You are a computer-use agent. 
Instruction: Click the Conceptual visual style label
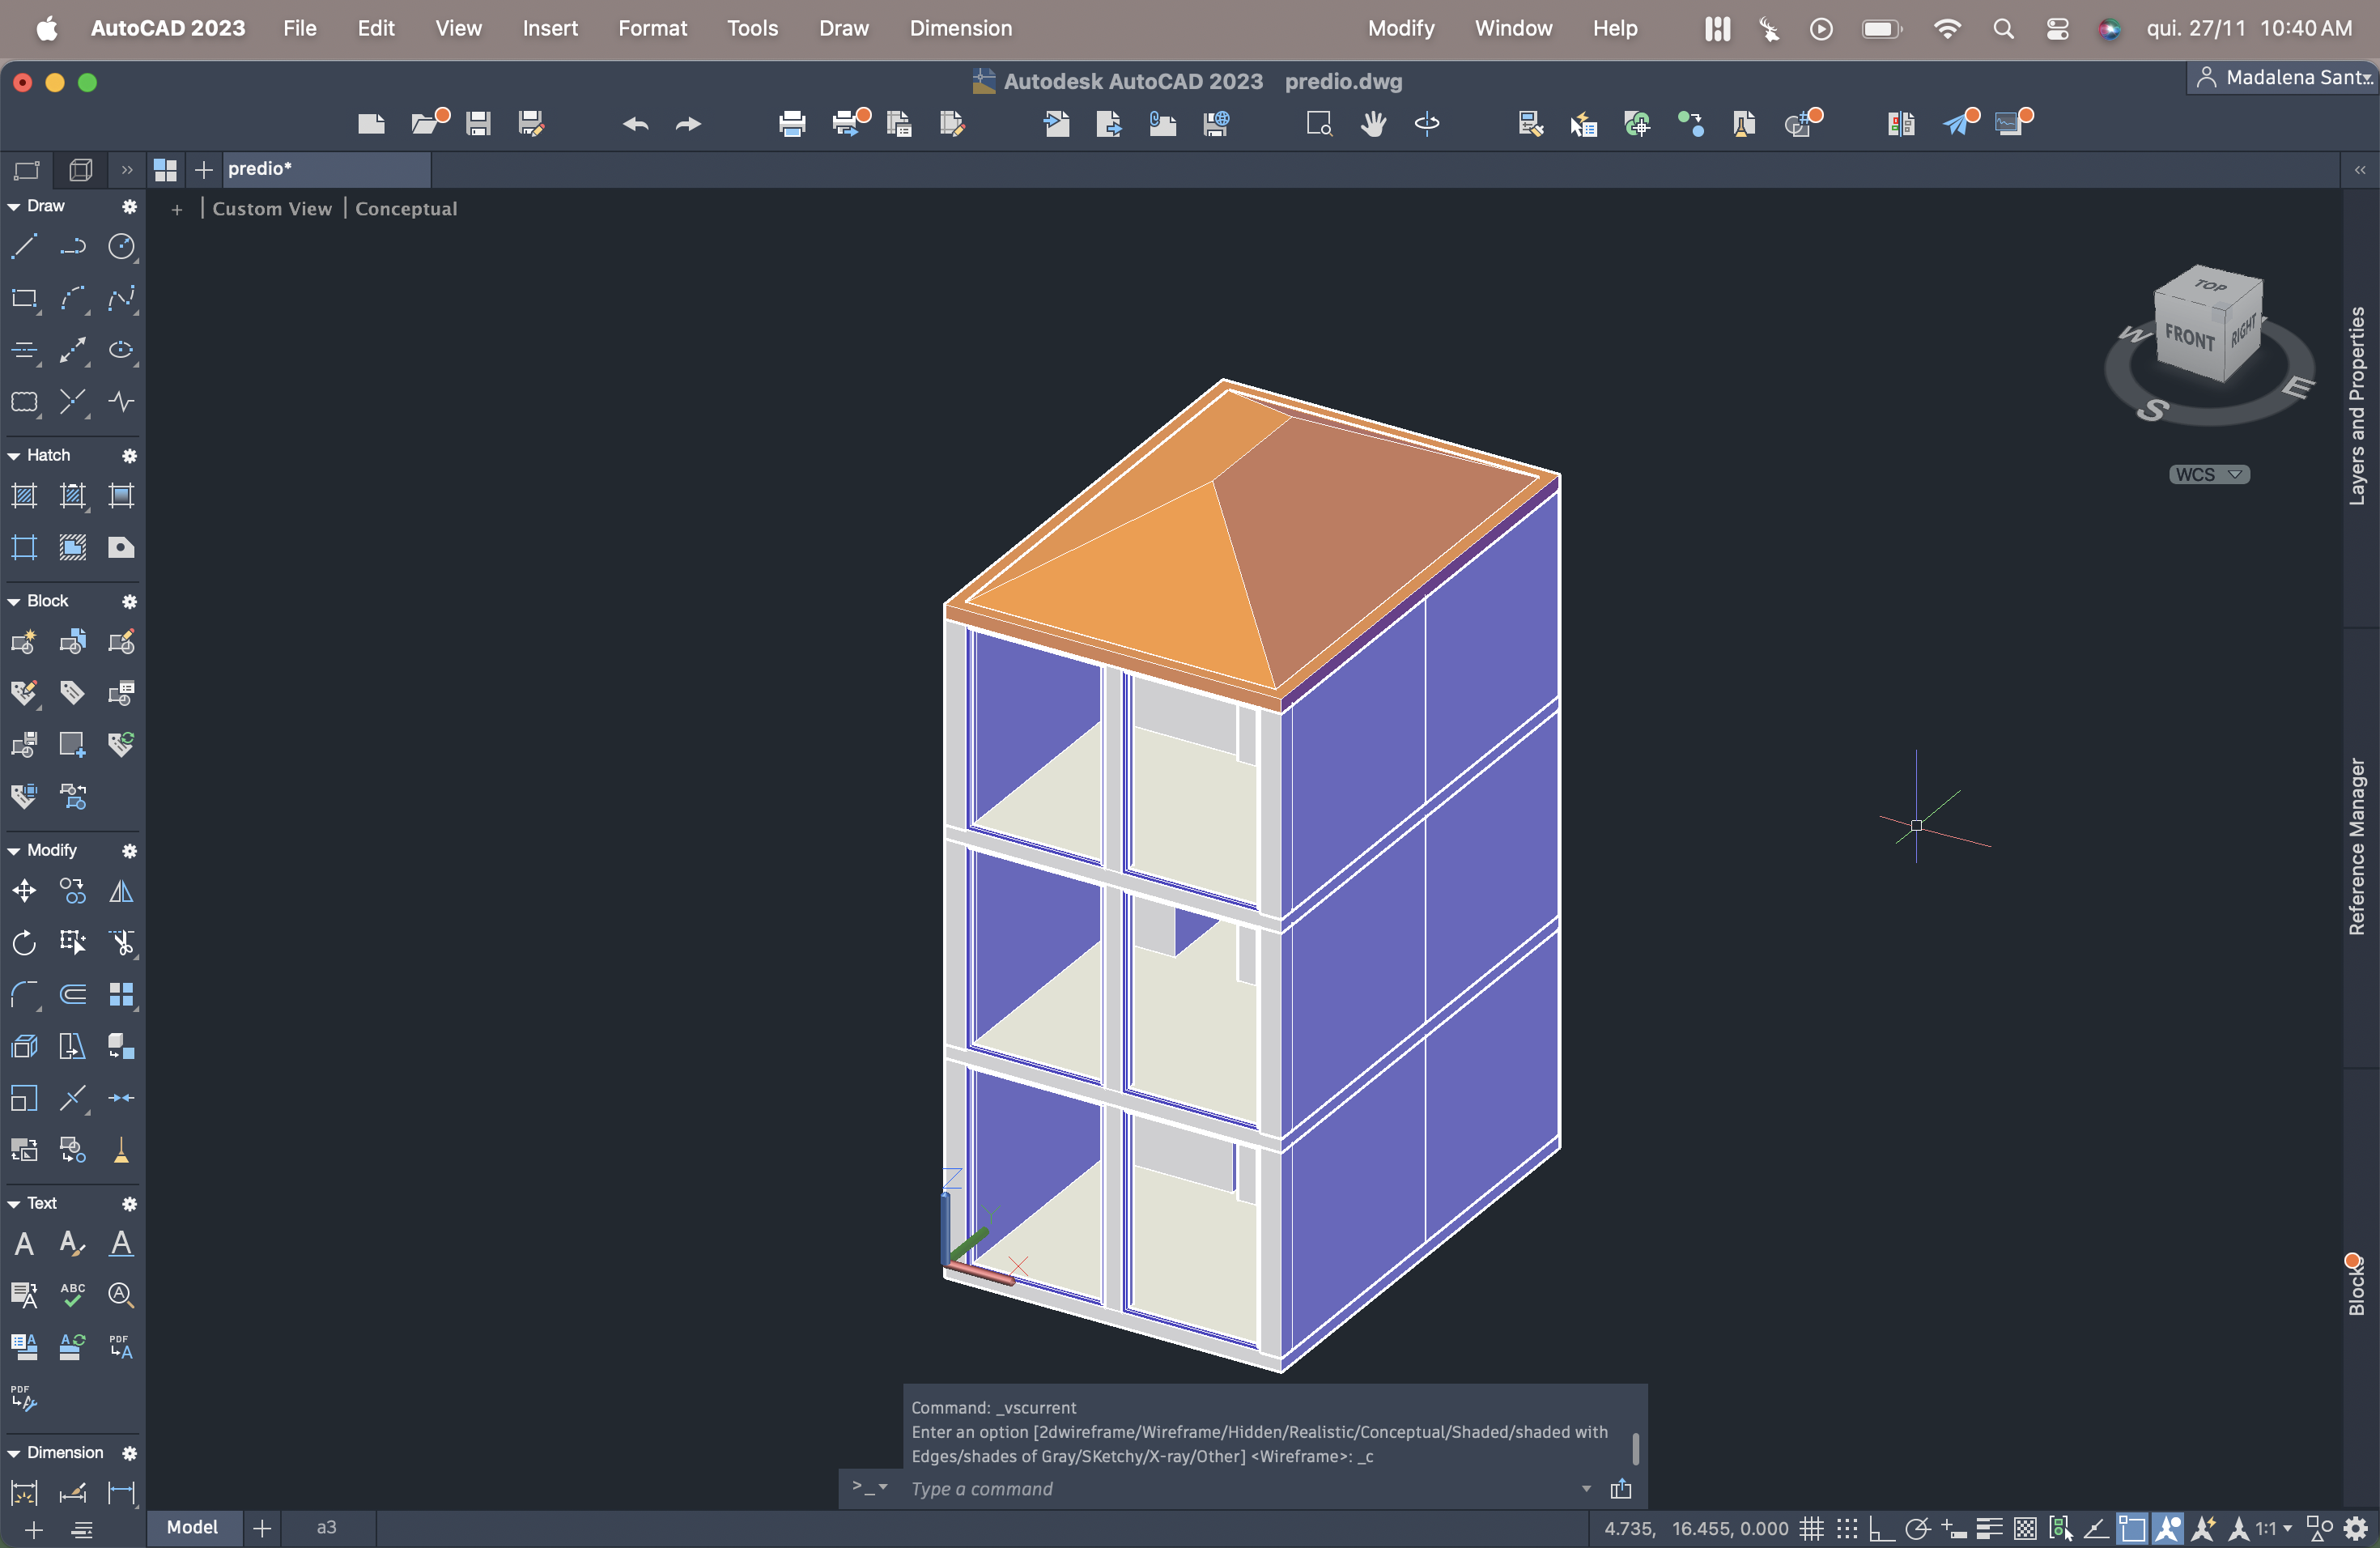(x=406, y=208)
